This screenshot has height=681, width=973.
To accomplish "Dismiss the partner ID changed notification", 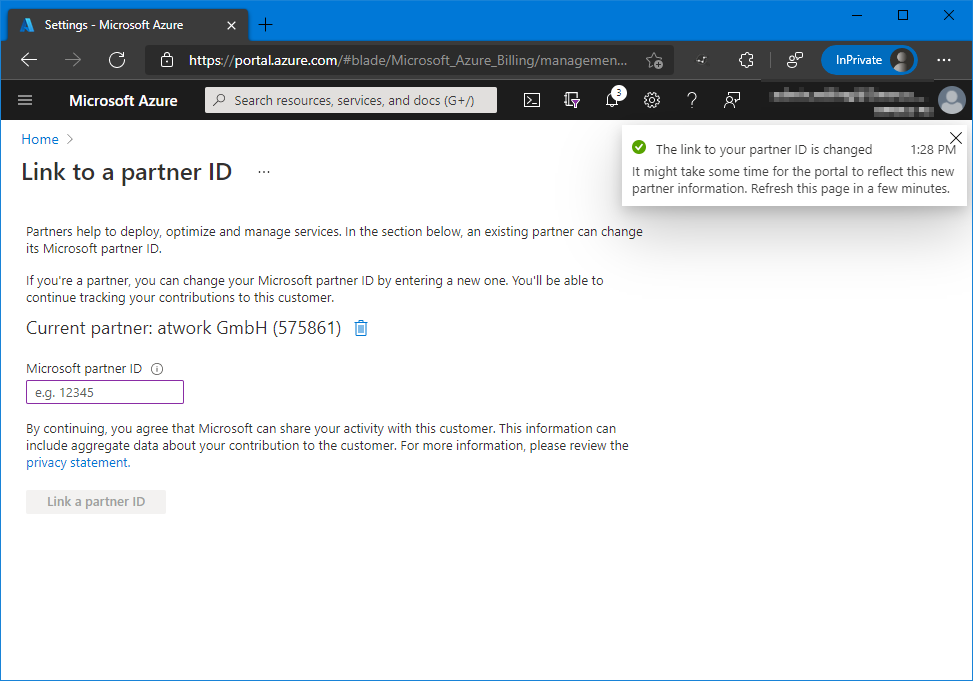I will (956, 138).
